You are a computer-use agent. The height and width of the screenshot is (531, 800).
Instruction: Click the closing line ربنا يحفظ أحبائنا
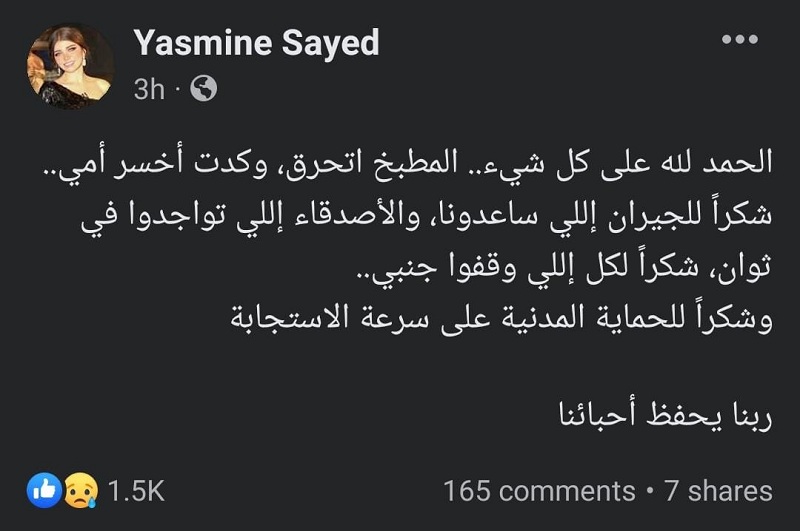665,415
